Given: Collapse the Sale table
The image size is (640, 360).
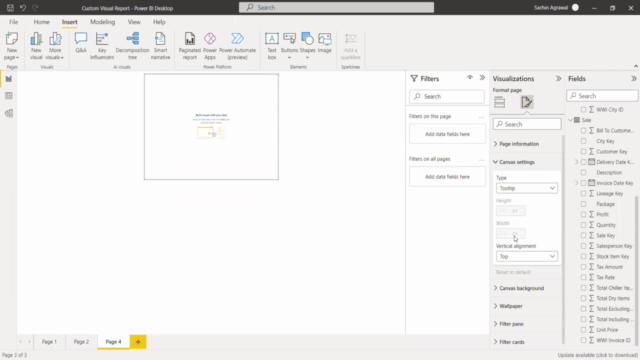Looking at the screenshot, I should click(571, 120).
